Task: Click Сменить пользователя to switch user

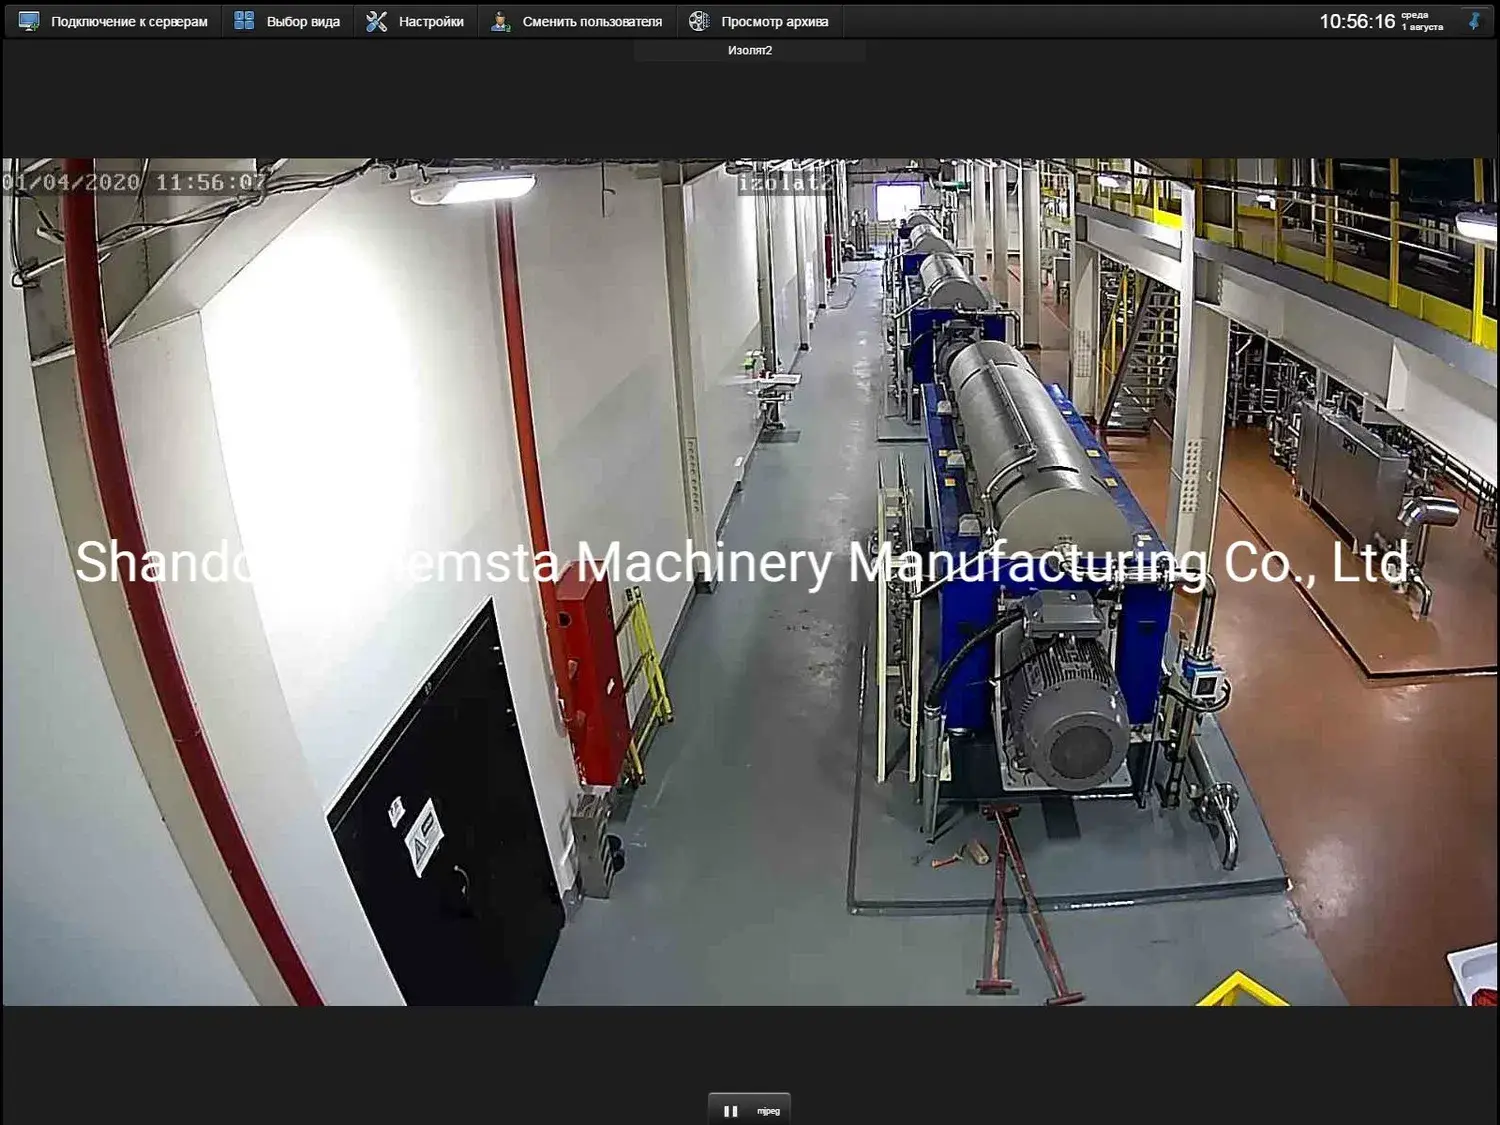Action: 577,21
